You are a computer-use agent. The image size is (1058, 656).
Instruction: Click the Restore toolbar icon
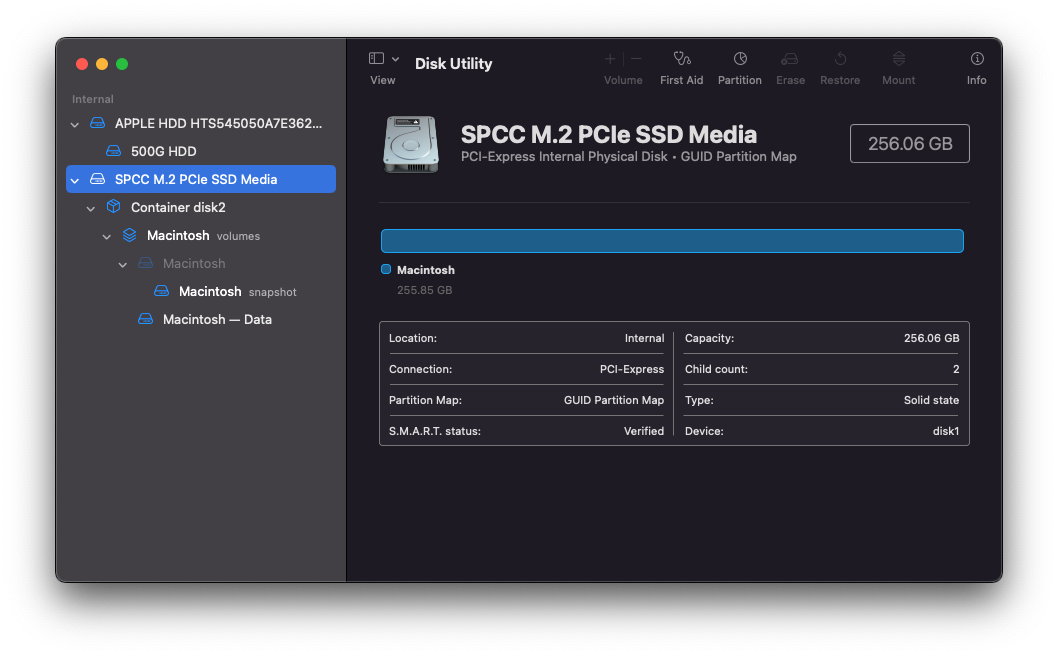(x=840, y=59)
